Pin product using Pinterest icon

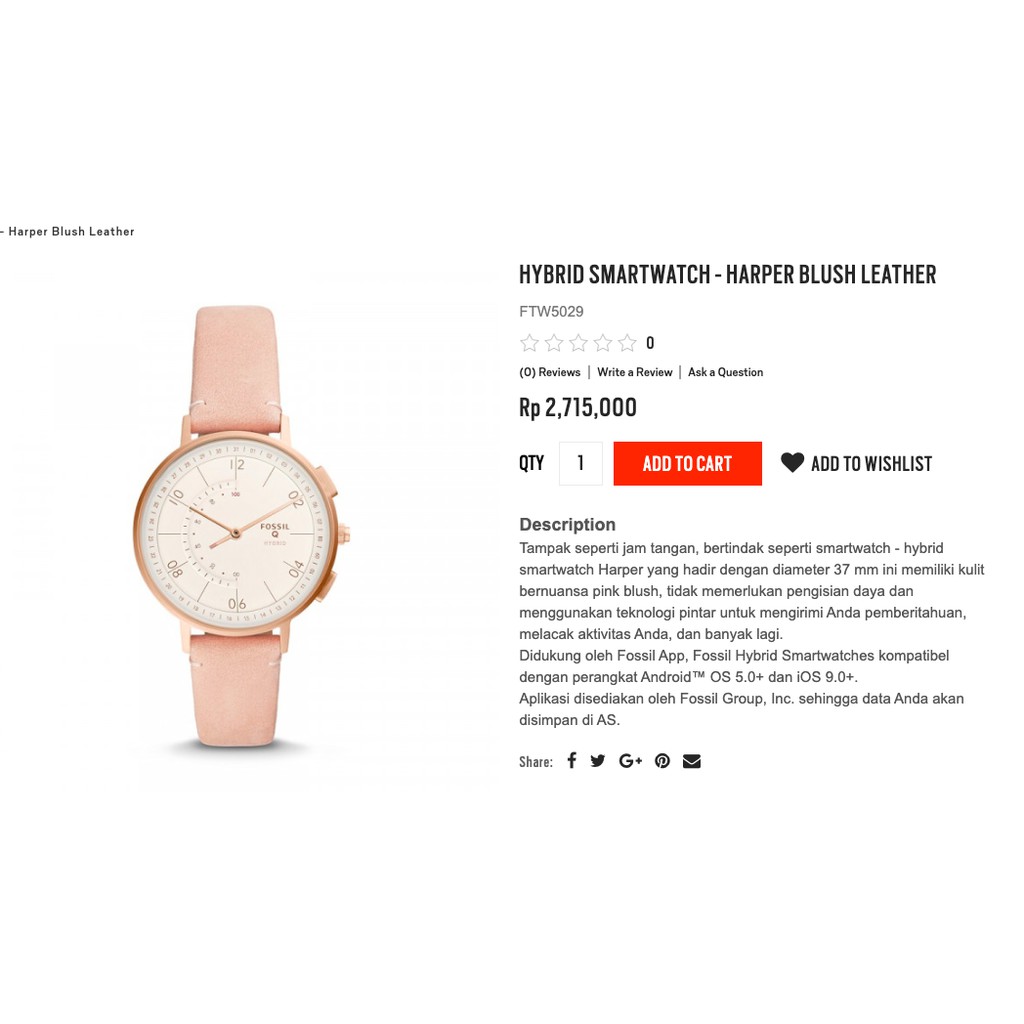(662, 761)
